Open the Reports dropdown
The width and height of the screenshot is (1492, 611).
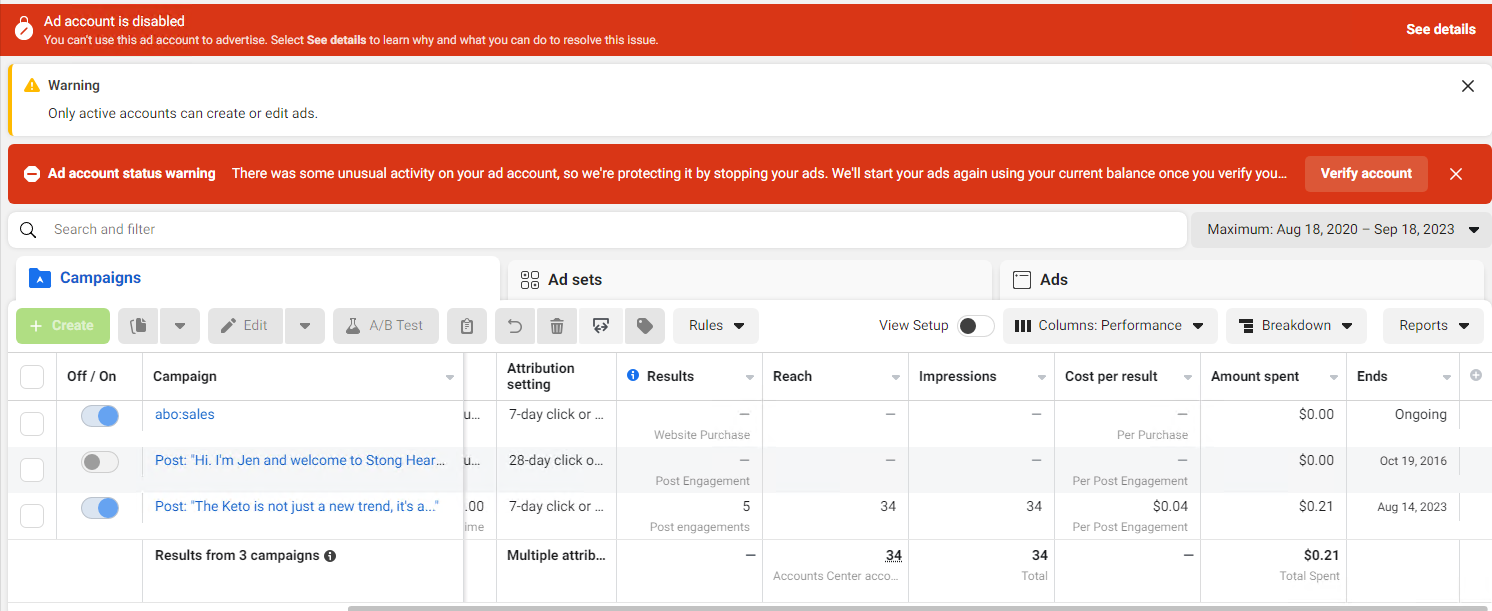click(x=1433, y=325)
